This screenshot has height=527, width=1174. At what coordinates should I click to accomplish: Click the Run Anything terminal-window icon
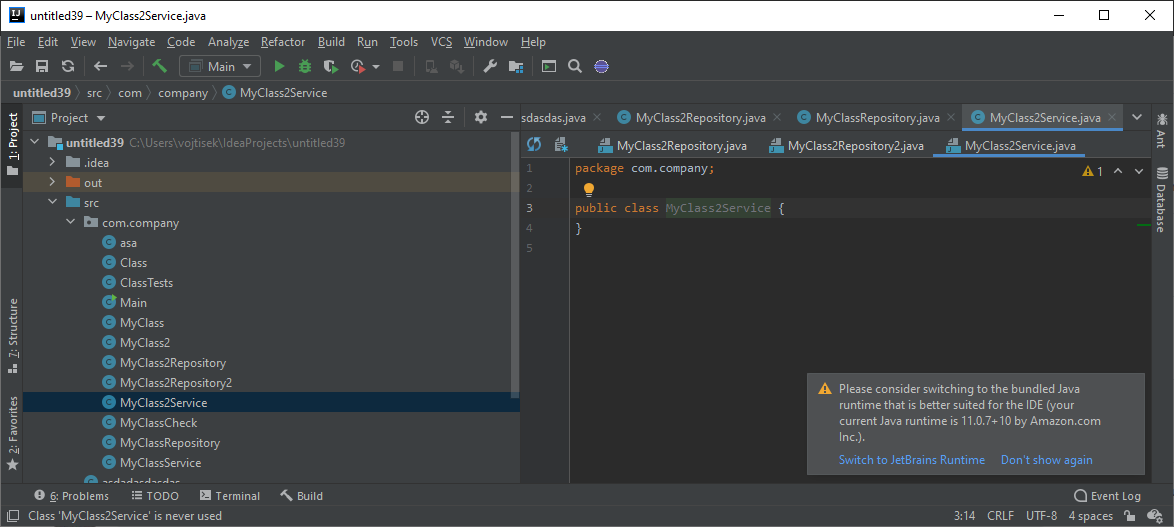click(550, 67)
